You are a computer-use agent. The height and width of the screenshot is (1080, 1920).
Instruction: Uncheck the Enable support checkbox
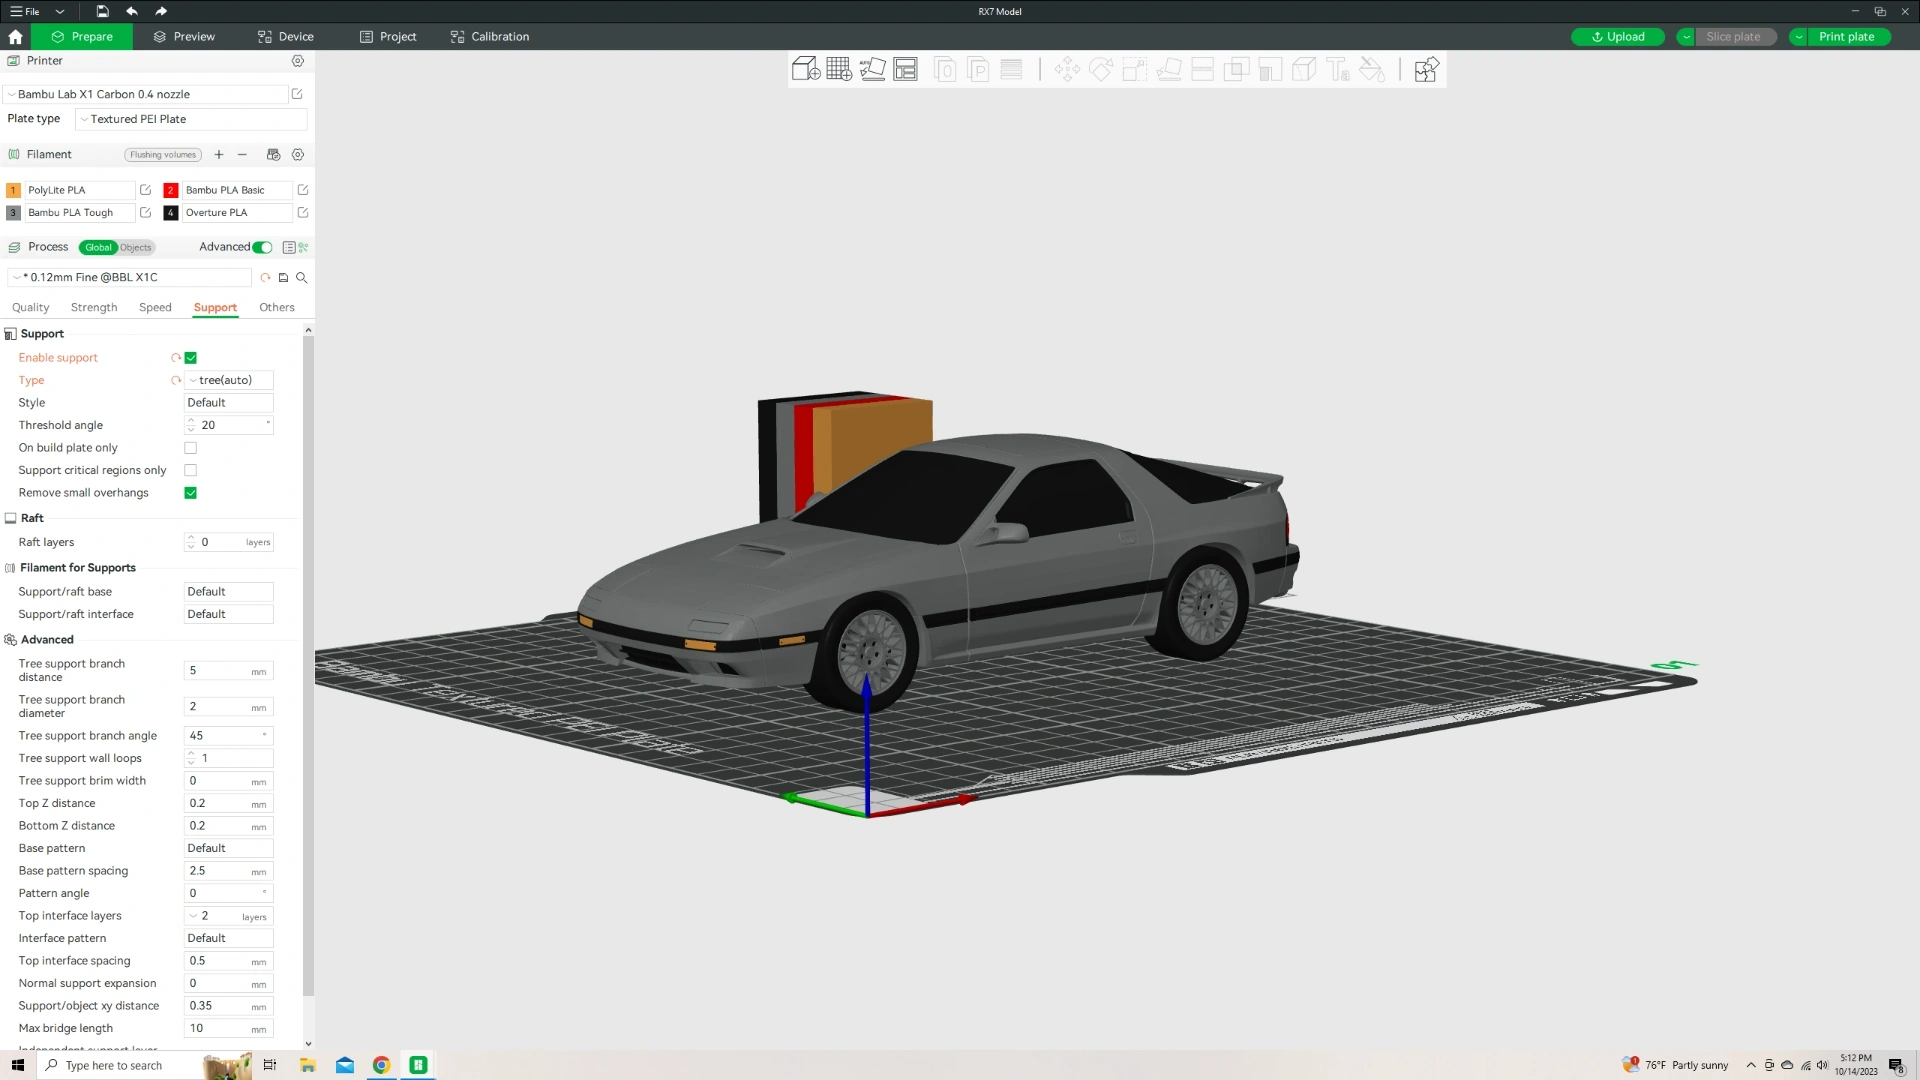coord(191,358)
